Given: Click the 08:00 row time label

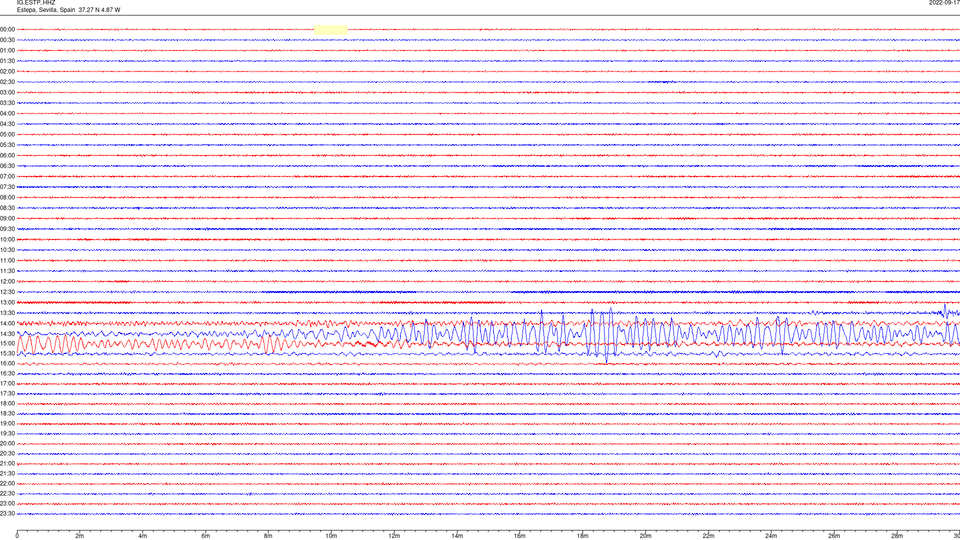Looking at the screenshot, I should point(7,197).
